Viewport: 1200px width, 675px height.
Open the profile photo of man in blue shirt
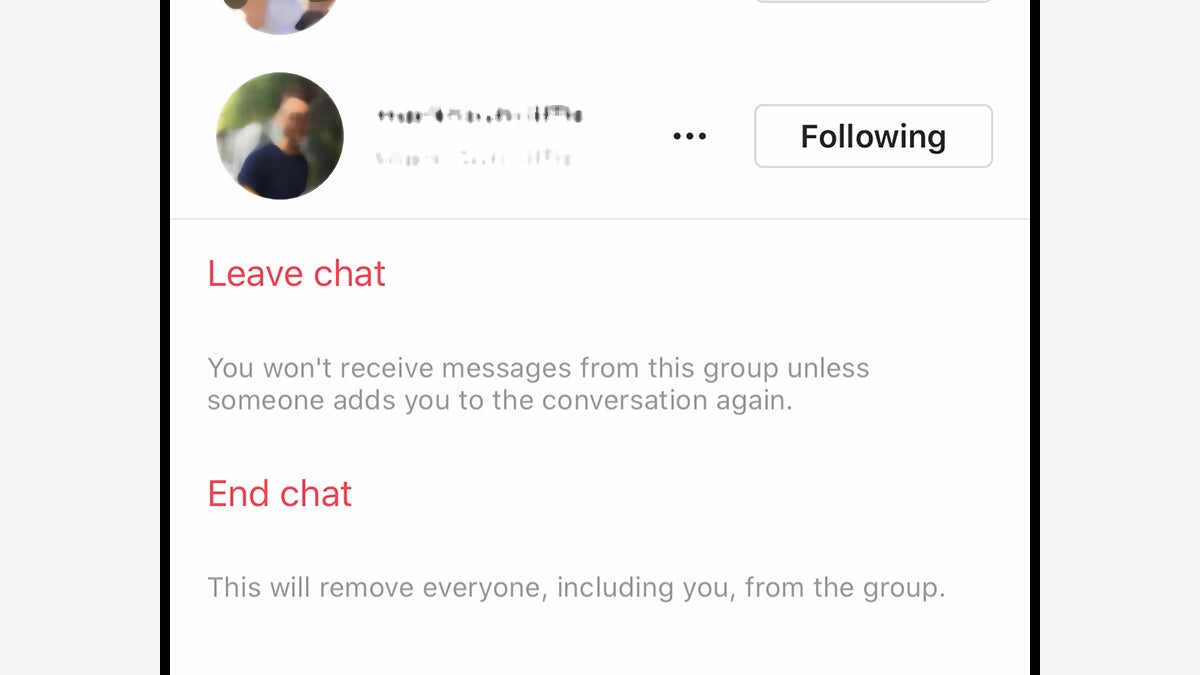pyautogui.click(x=280, y=136)
